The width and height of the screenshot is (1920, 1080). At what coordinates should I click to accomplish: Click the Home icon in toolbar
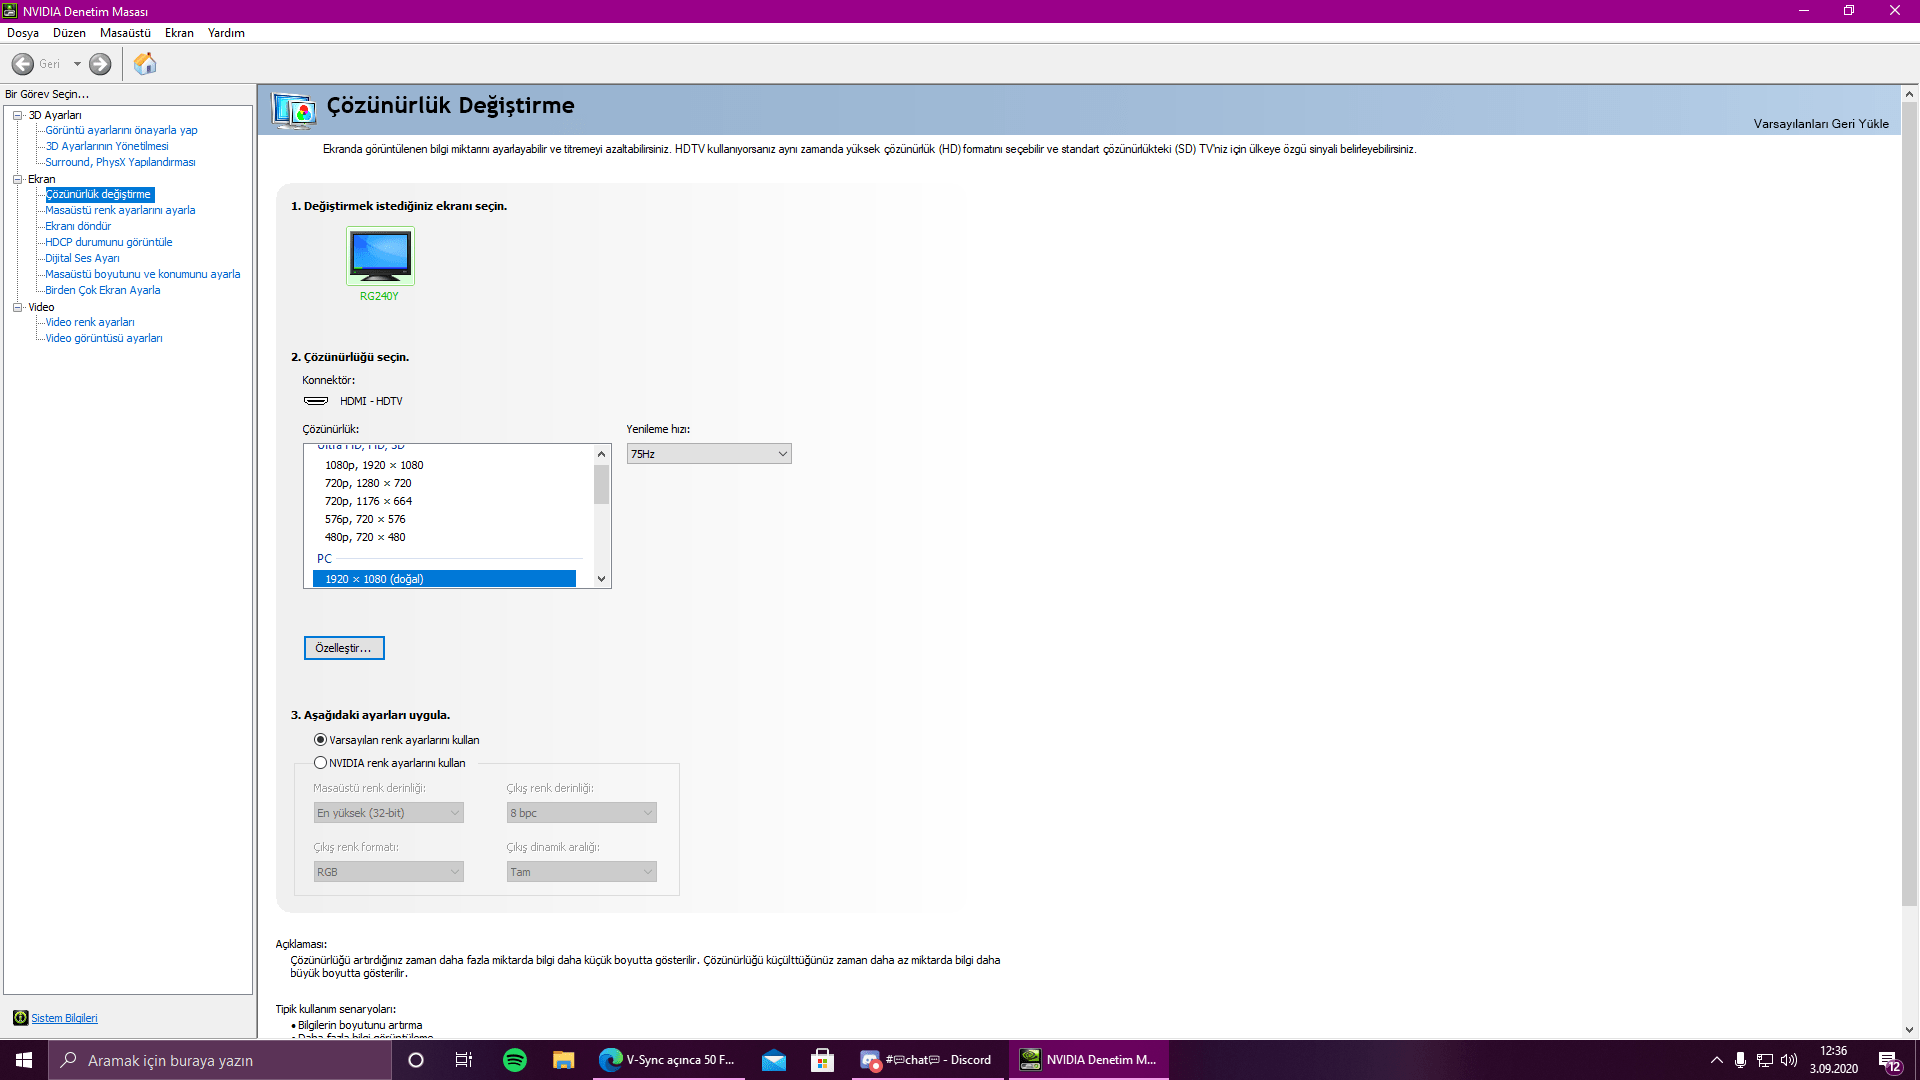(x=145, y=64)
